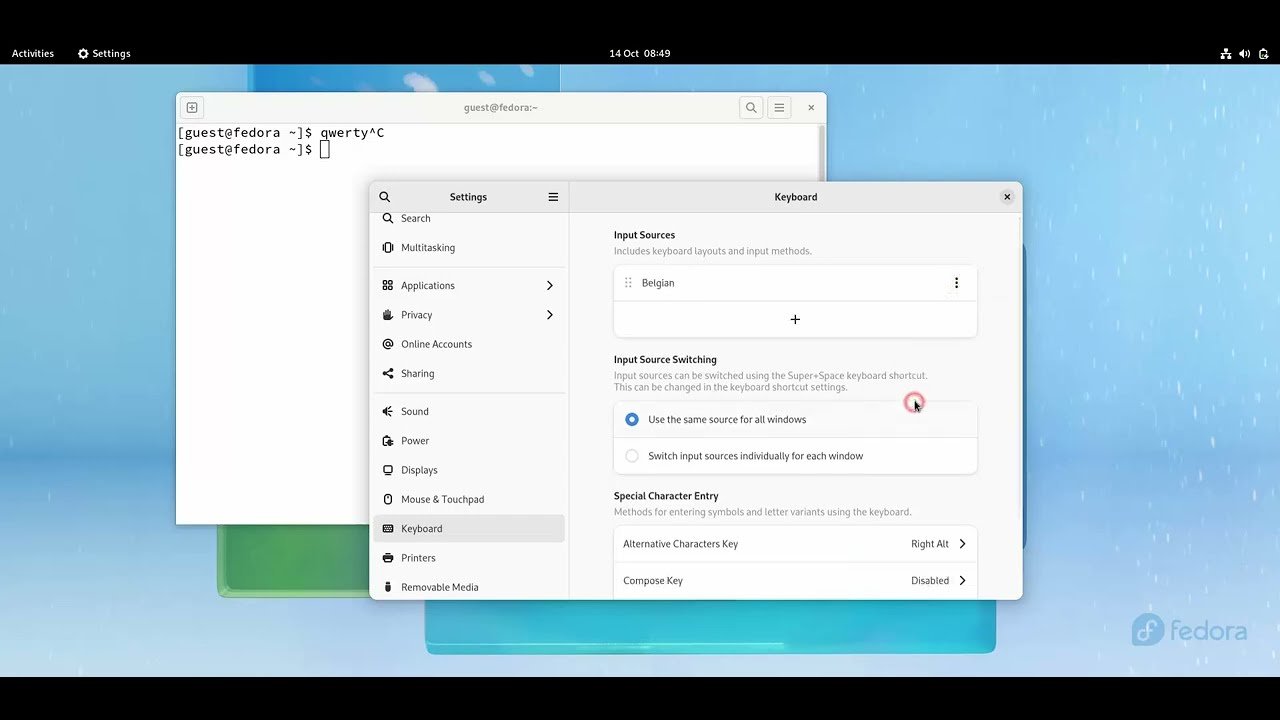Click the power icon in top bar
1280x720 pixels.
tap(1264, 54)
